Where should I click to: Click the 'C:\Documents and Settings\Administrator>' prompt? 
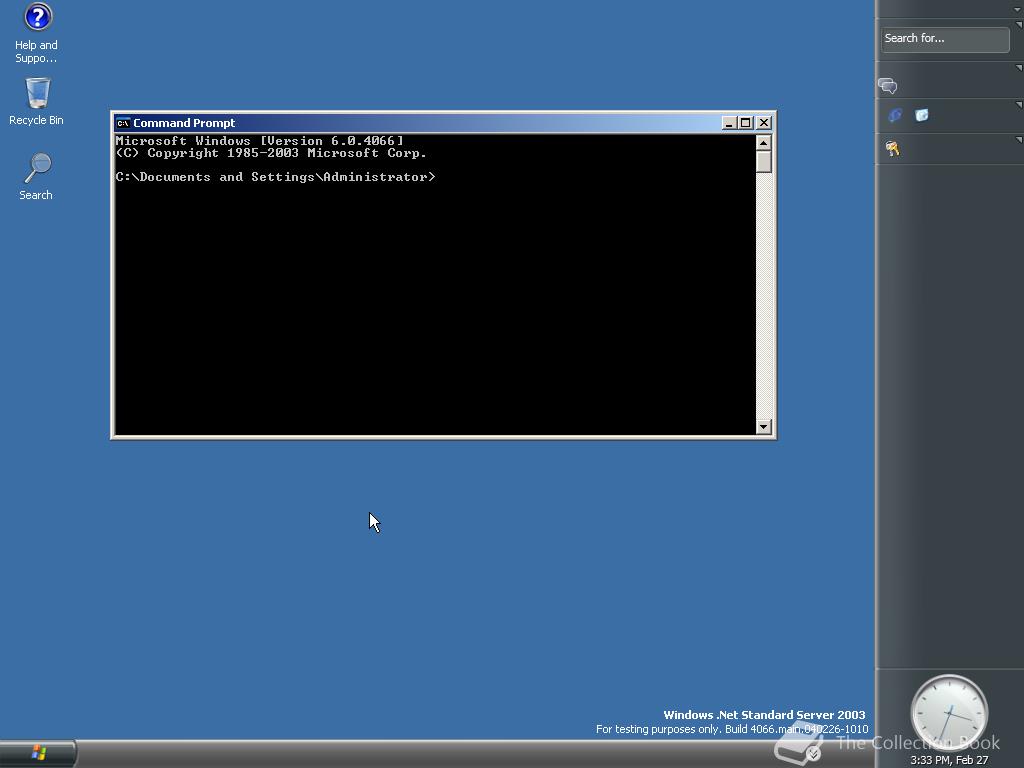[x=275, y=177]
